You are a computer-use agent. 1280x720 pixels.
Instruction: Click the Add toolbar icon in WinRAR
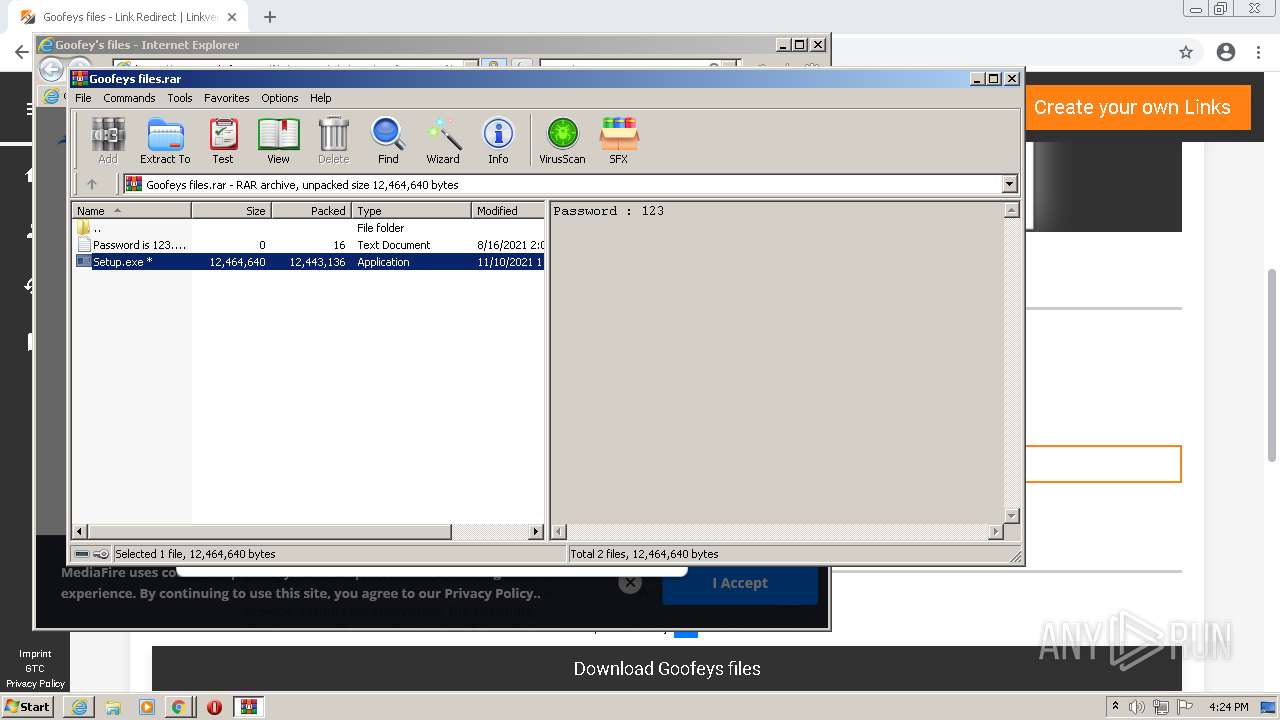107,140
